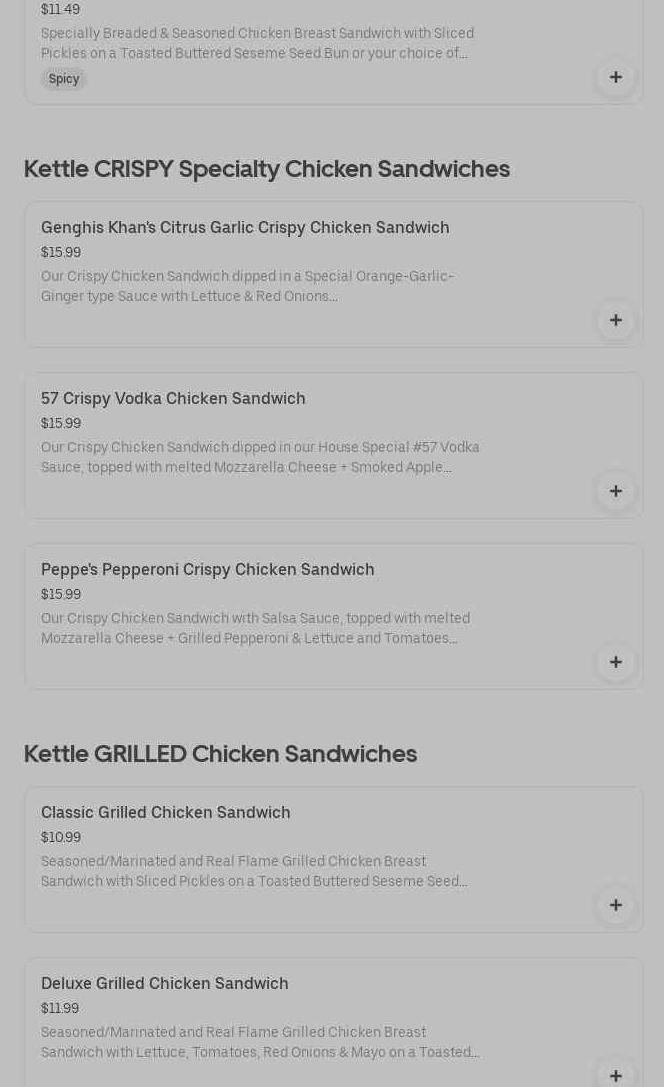Add 57 Crispy Vodka Chicken Sandwich plus icon
This screenshot has height=1087, width=664.
[x=615, y=491]
